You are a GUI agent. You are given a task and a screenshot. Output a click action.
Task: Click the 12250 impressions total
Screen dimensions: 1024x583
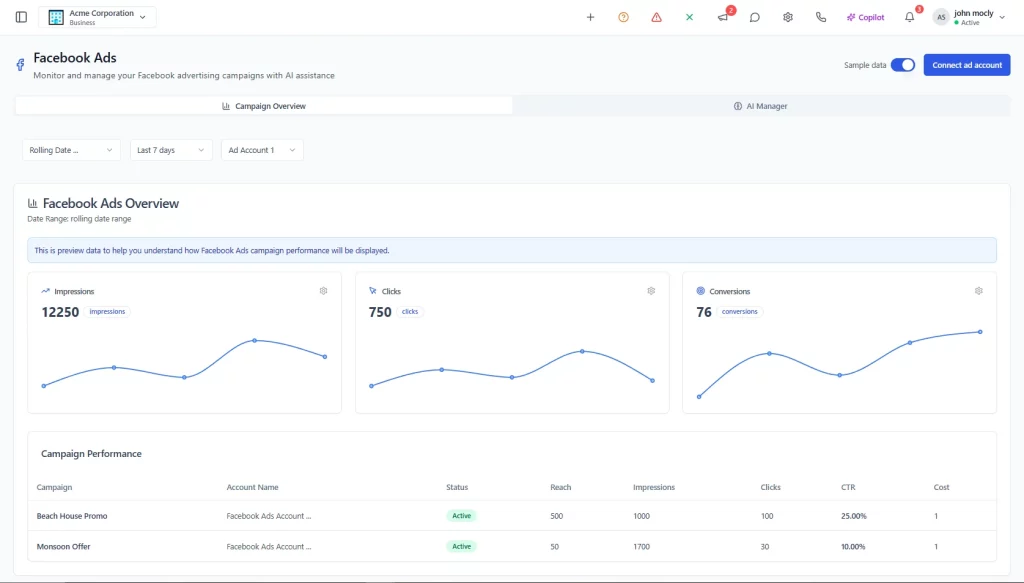tap(60, 312)
